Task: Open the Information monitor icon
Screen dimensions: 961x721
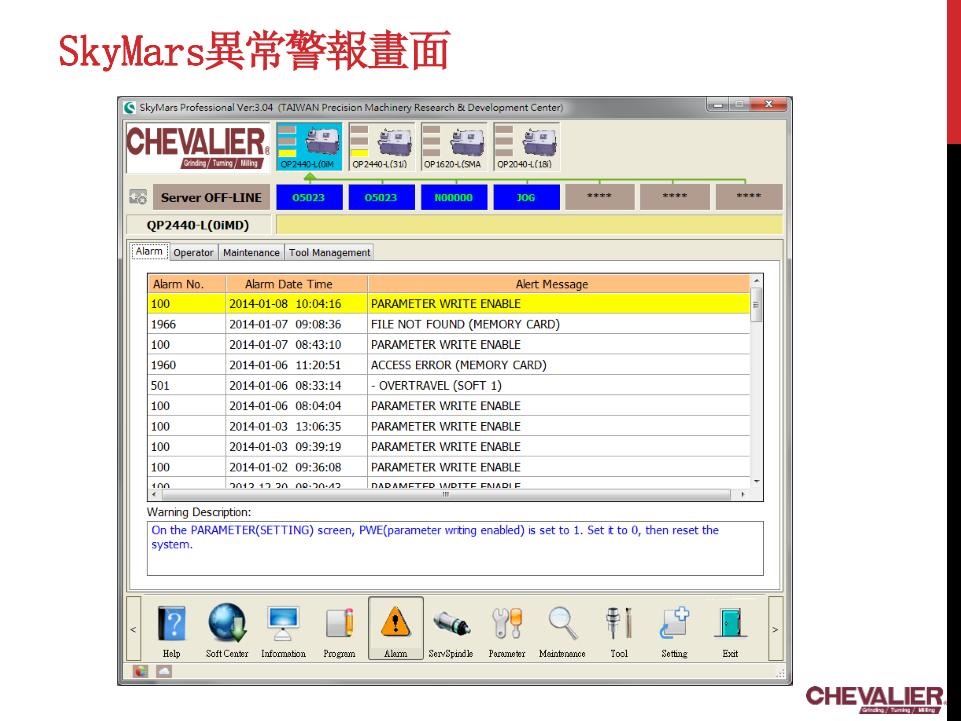Action: (283, 625)
